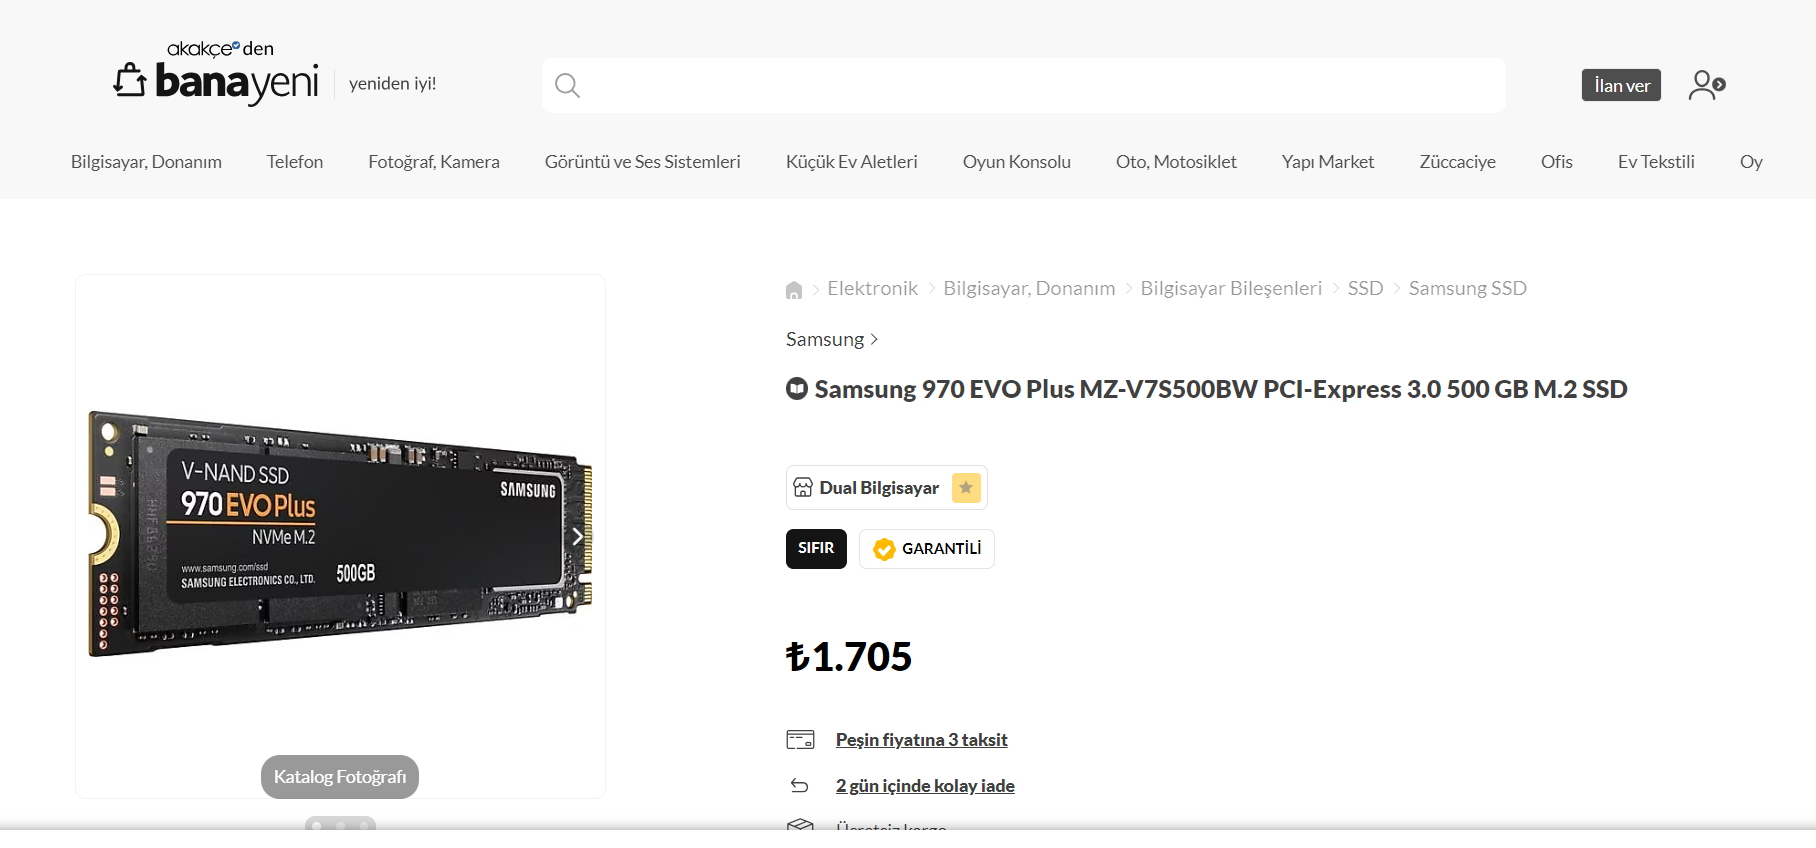Viewport: 1816px width, 848px height.
Task: Click the Dual Bilgisayar store icon
Action: point(803,488)
